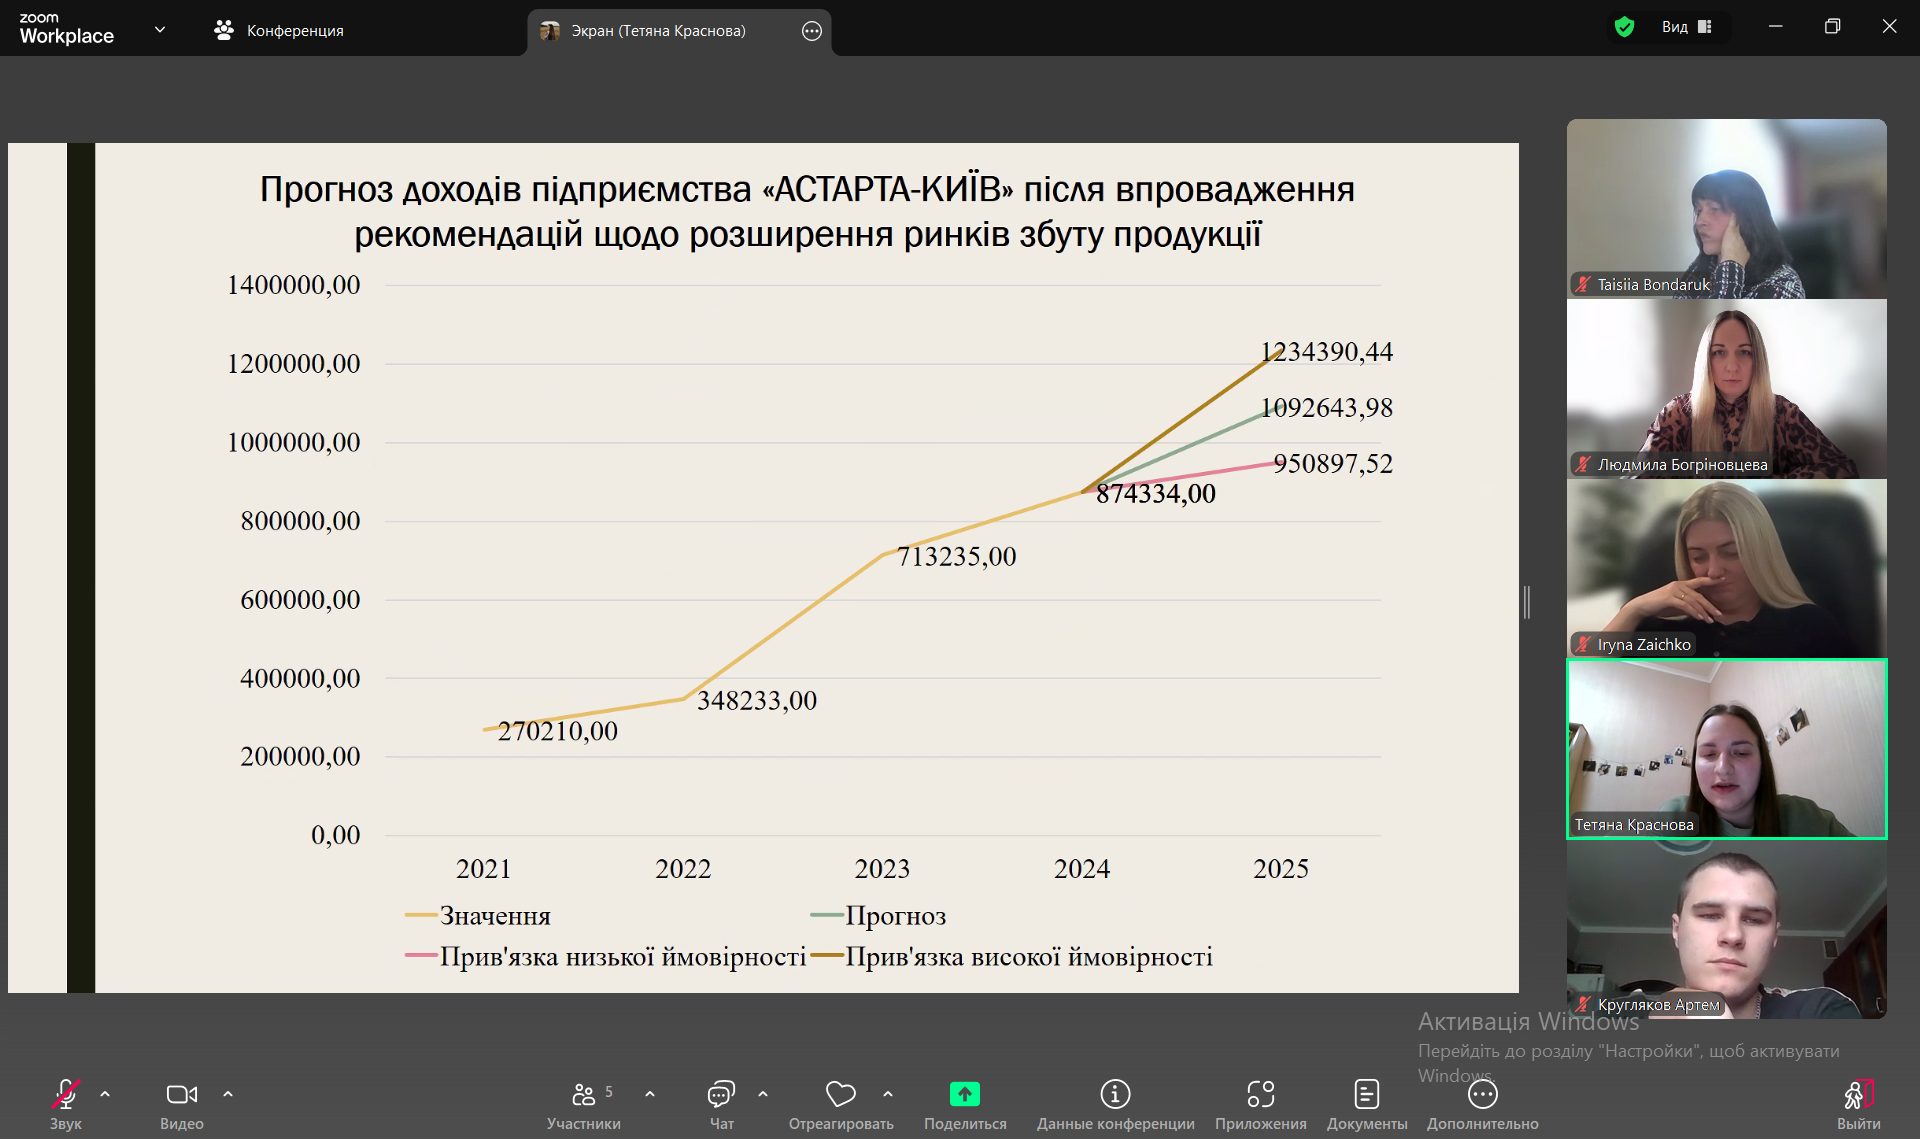The height and width of the screenshot is (1140, 1920).
Task: Click the green Поделиться share screen button
Action: pyautogui.click(x=965, y=1096)
